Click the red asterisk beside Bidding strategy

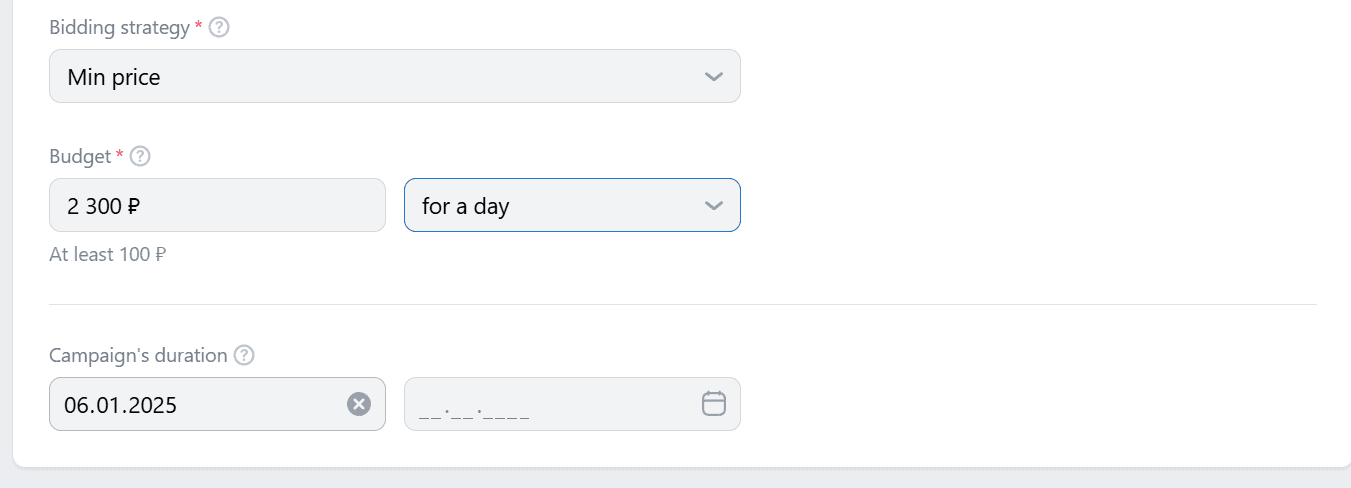198,25
